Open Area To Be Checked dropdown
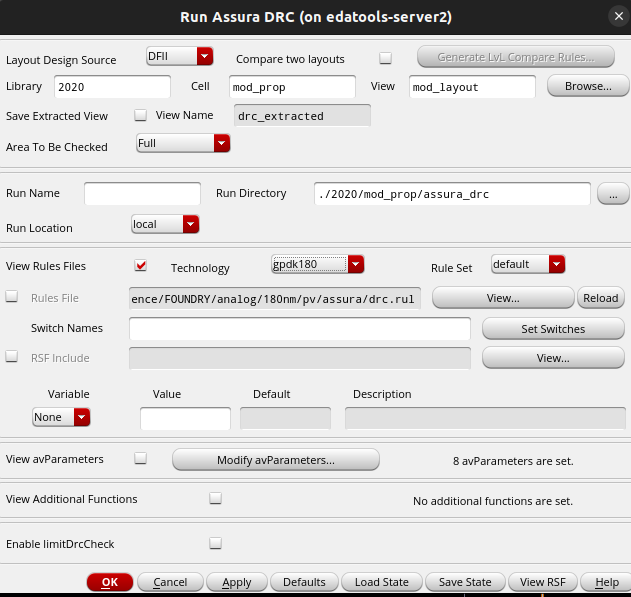Image resolution: width=631 pixels, height=597 pixels. click(x=183, y=143)
